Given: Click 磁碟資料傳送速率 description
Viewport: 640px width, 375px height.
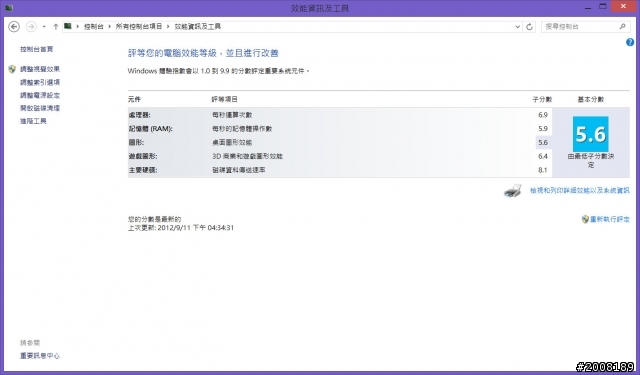Looking at the screenshot, I should [x=239, y=170].
